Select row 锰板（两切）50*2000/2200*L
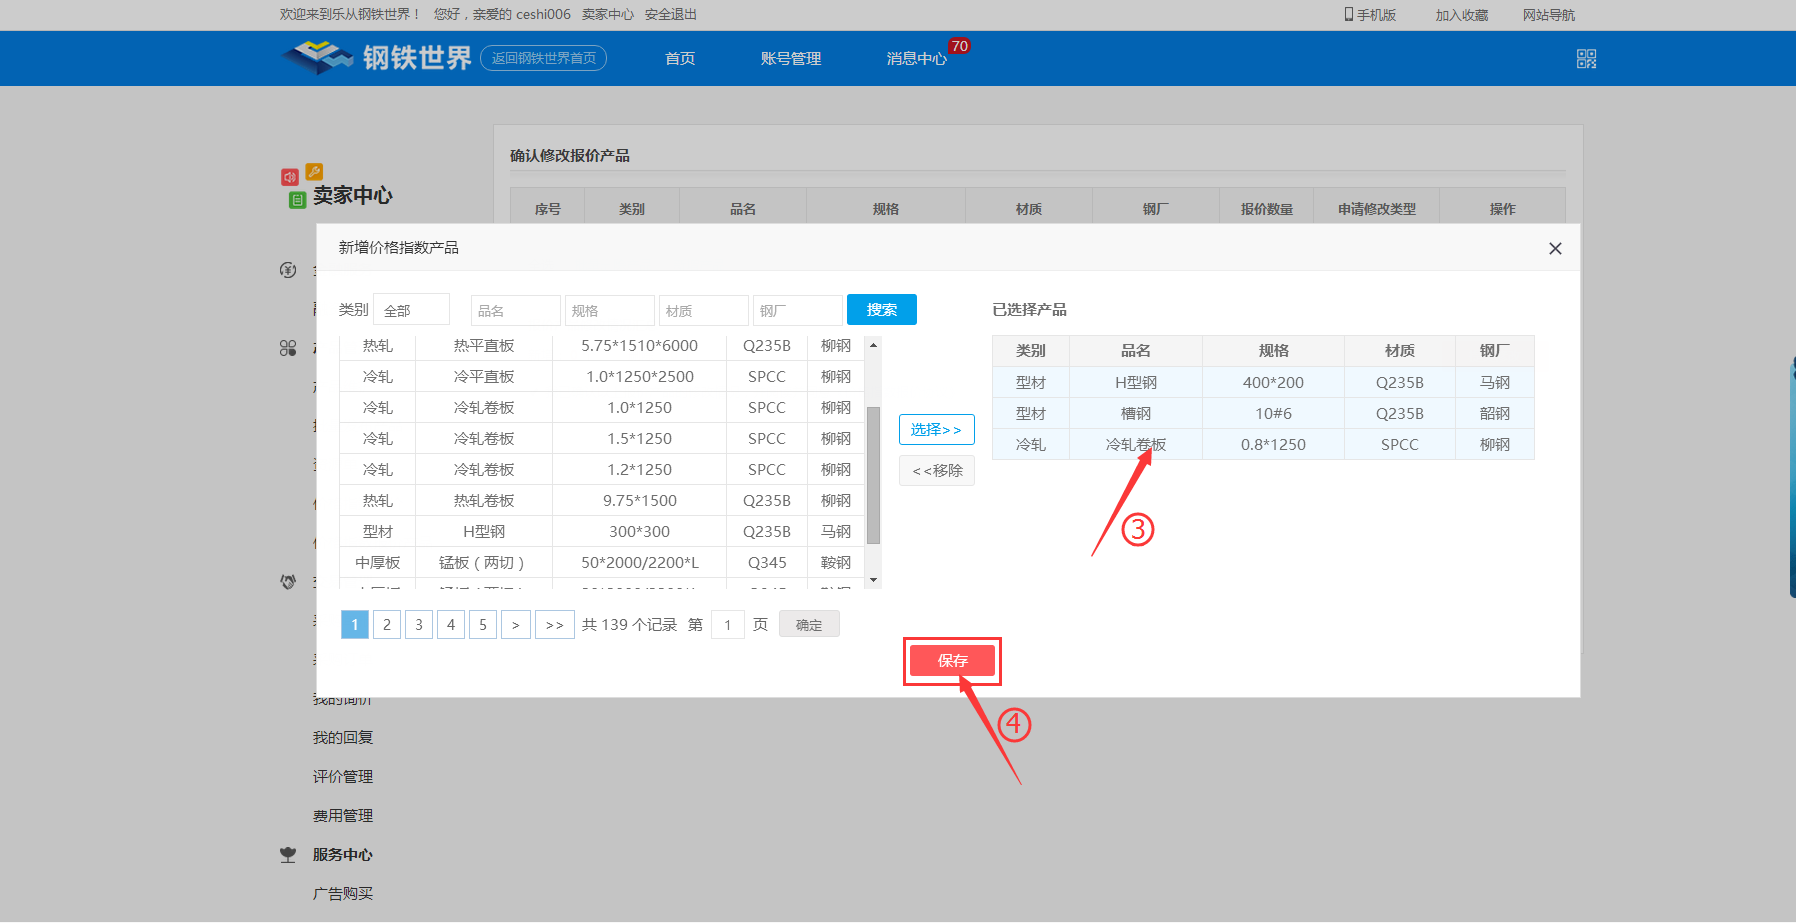The image size is (1796, 923). [603, 563]
